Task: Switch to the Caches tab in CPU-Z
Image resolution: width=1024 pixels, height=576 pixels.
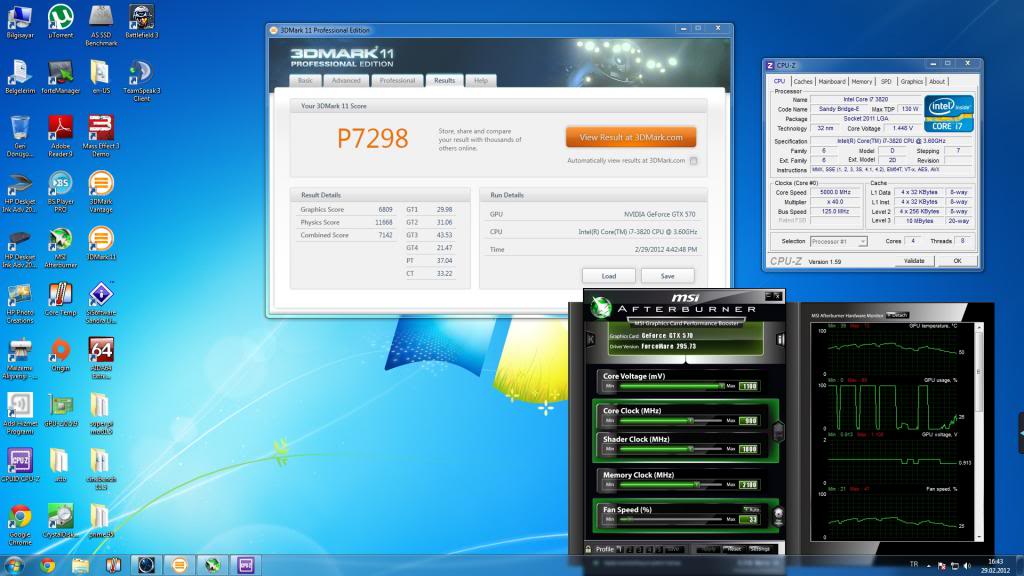Action: click(x=803, y=82)
